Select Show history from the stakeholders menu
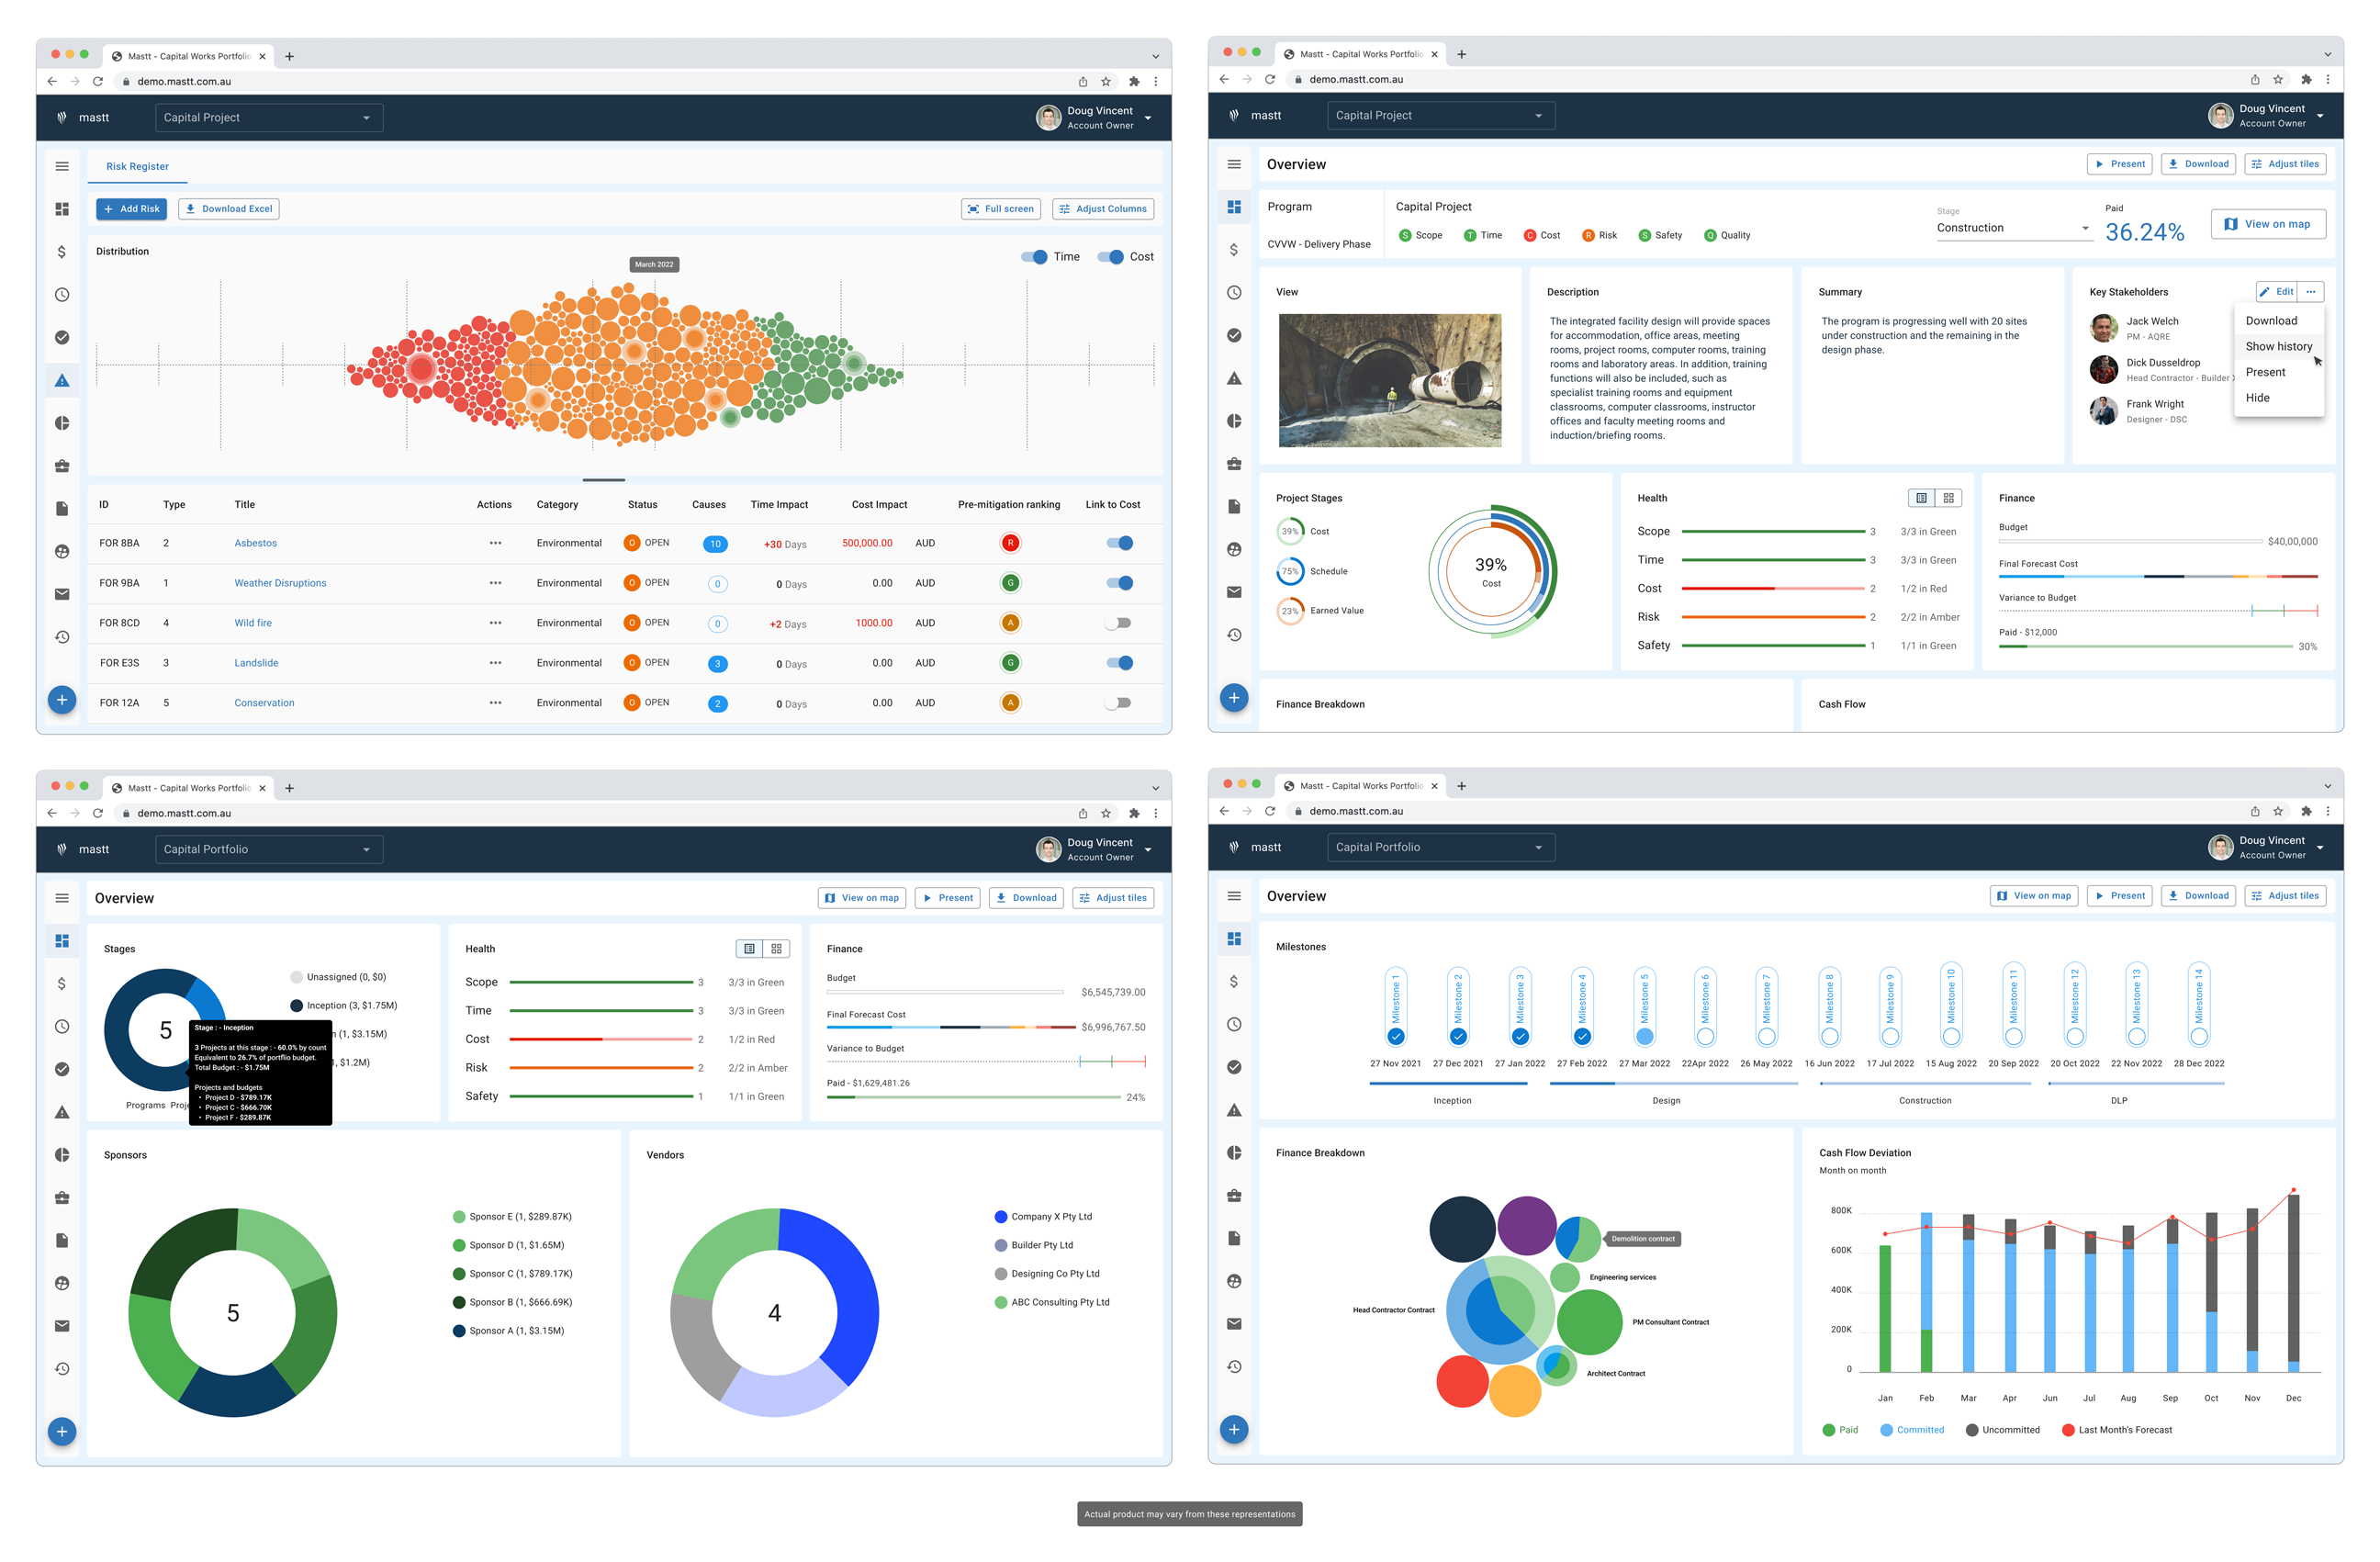 (2279, 346)
